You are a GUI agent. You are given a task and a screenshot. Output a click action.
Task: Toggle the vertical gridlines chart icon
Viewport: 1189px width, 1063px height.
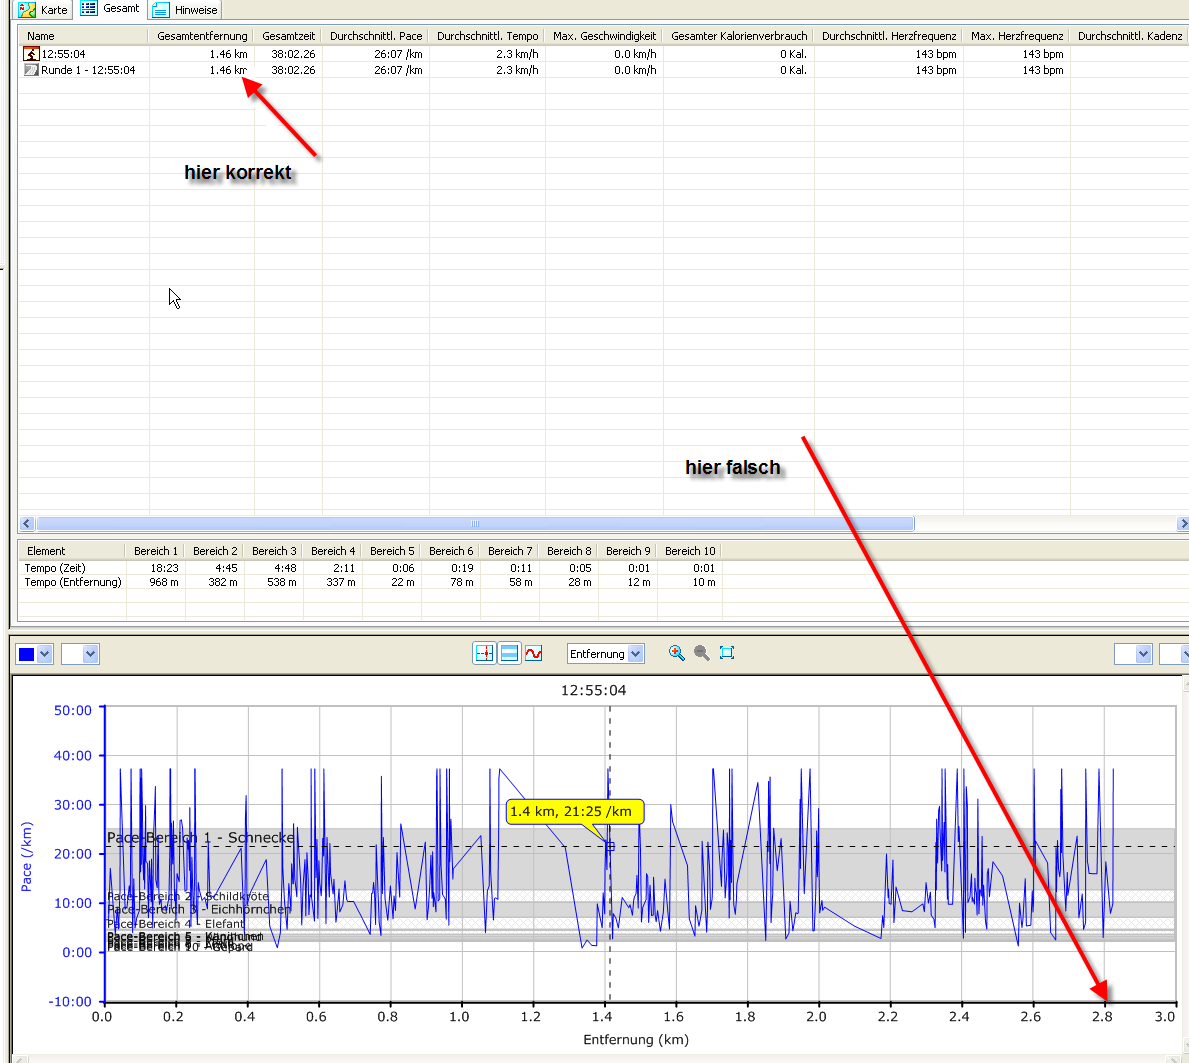[x=484, y=653]
